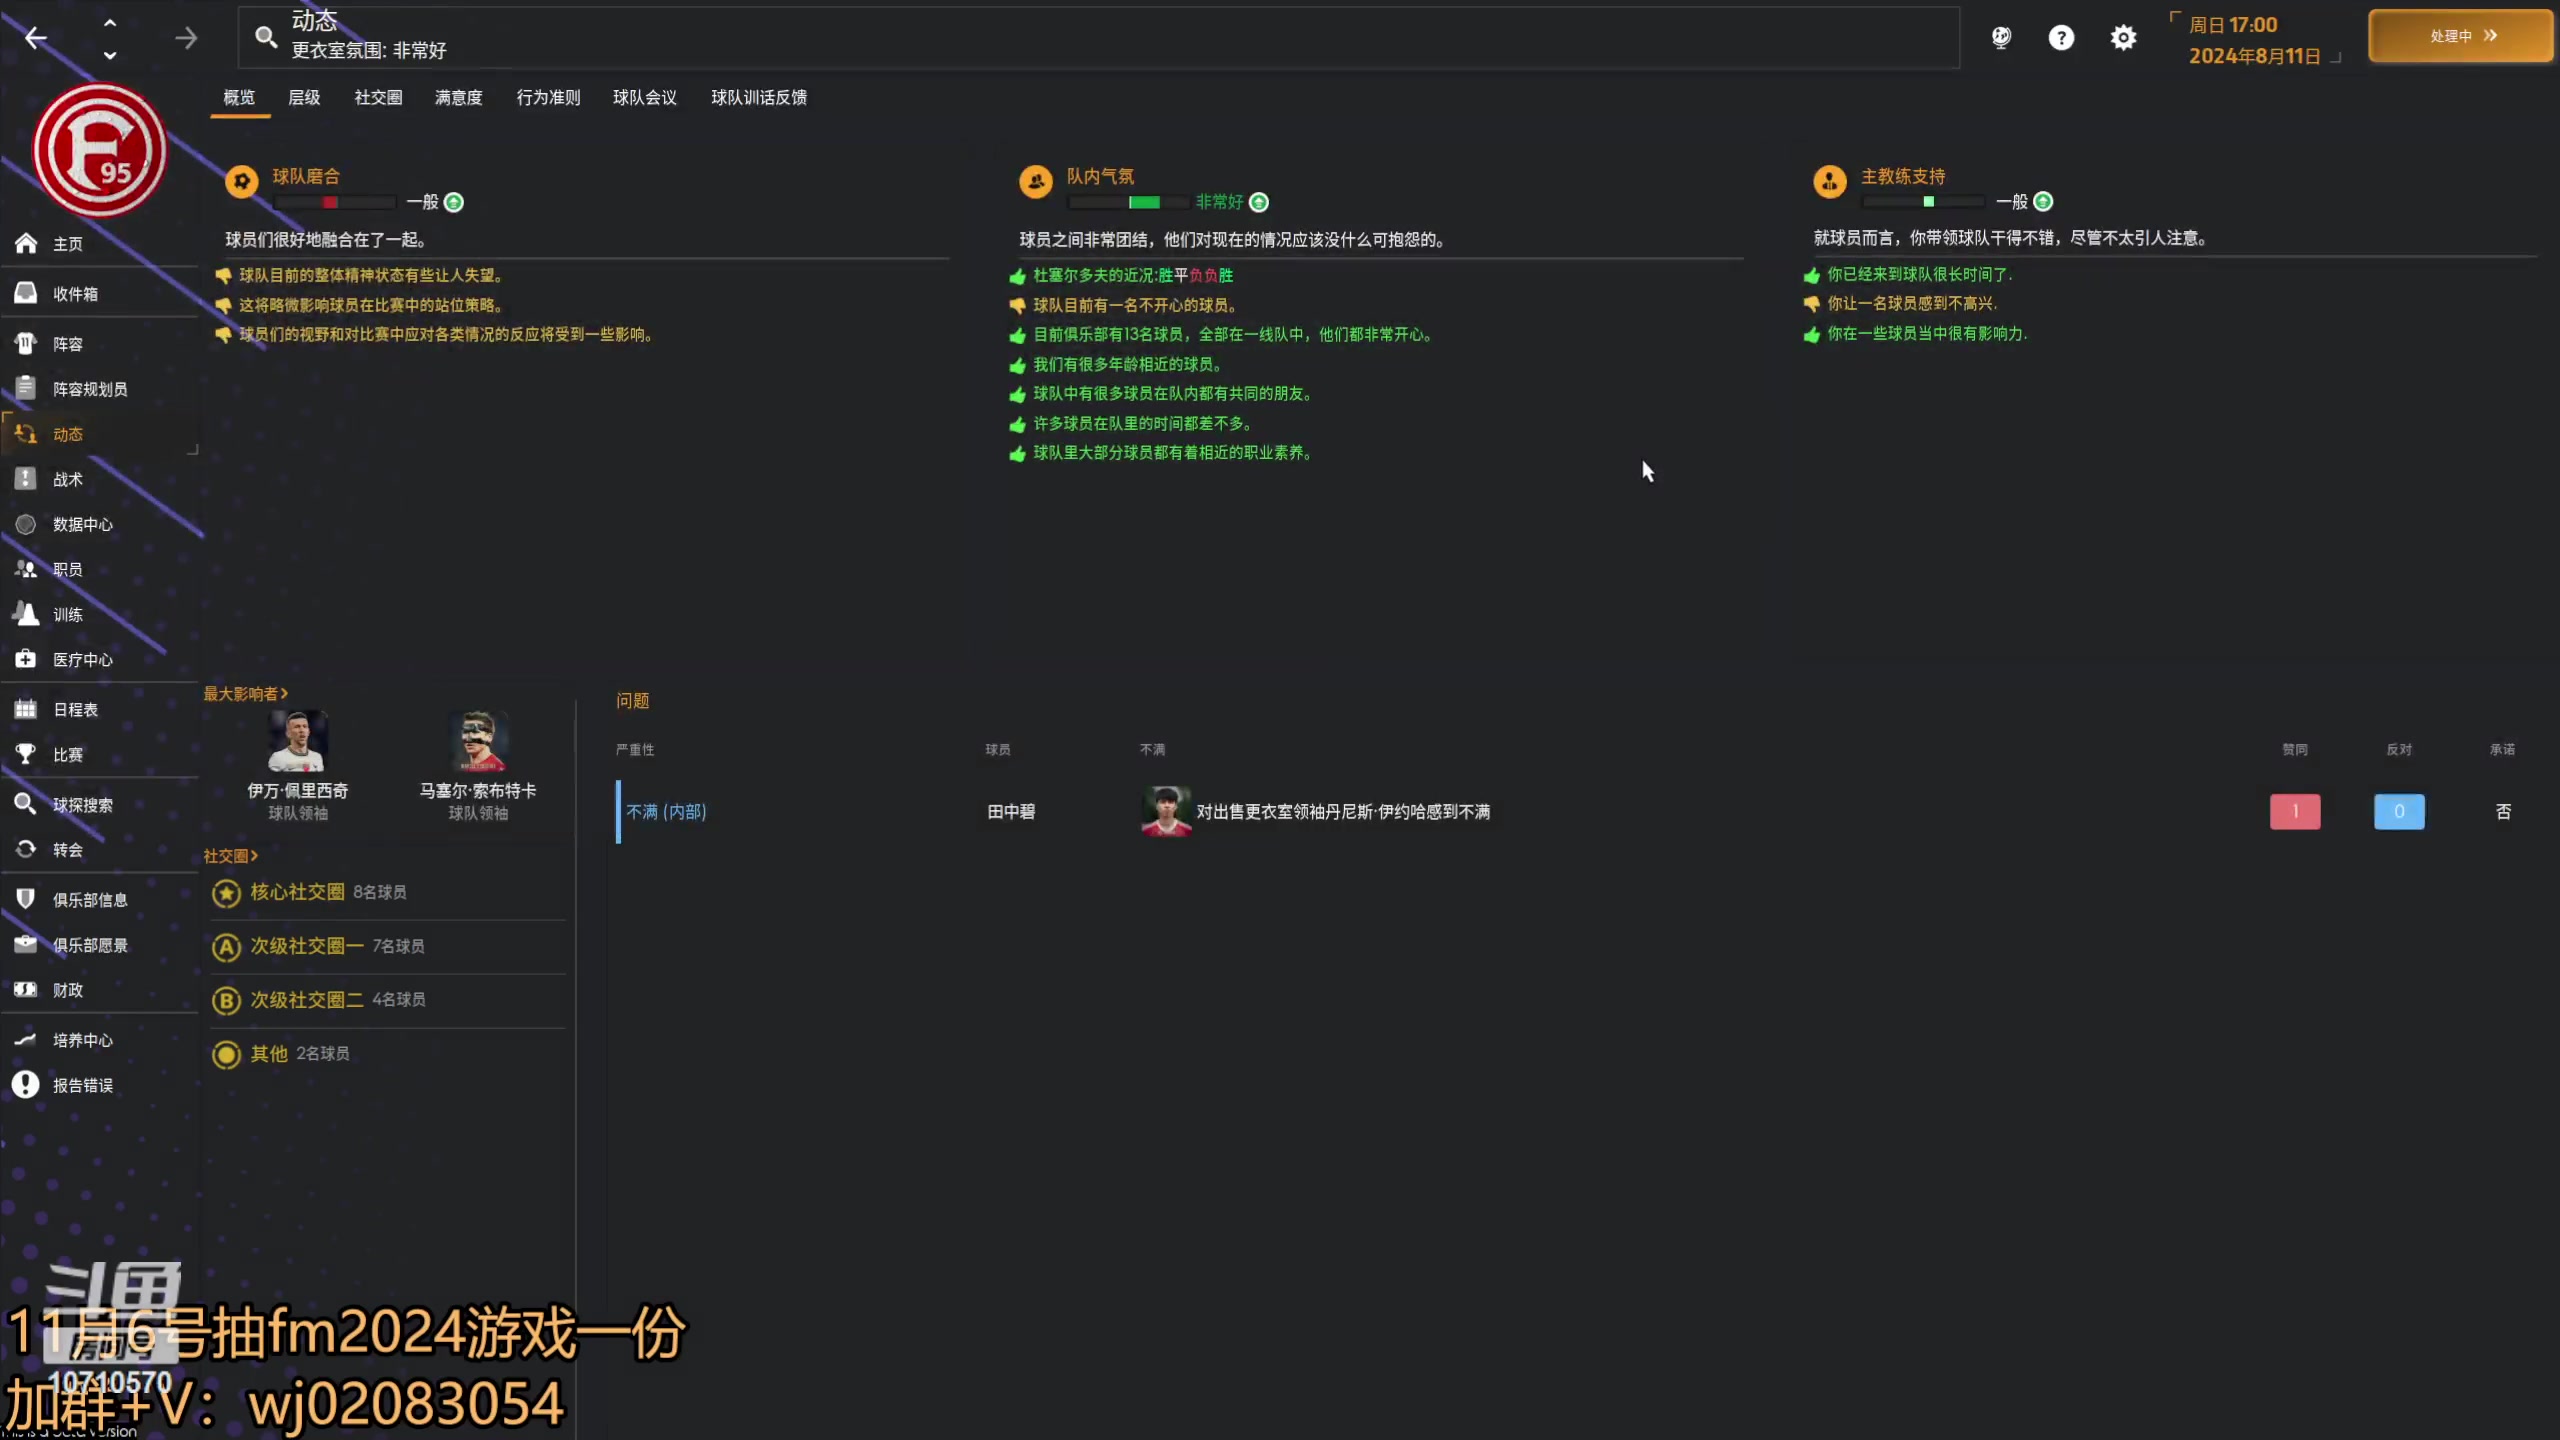Image resolution: width=2560 pixels, height=1440 pixels.
Task: Click the search magnifier icon
Action: point(266,38)
